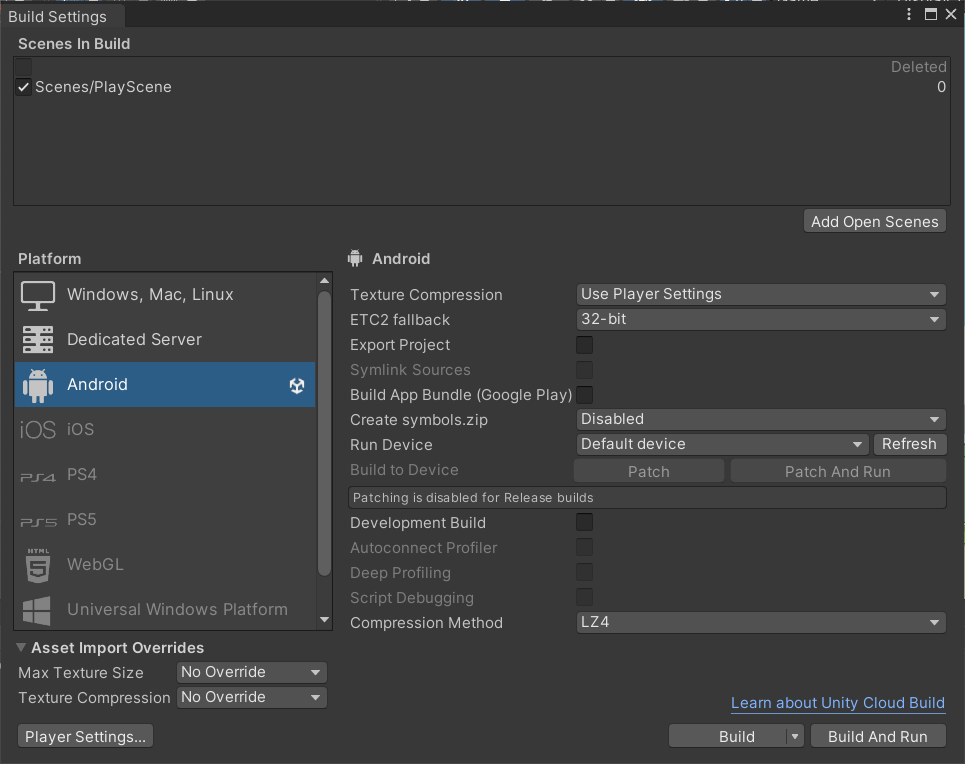Click the platform list scroll down arrow

pyautogui.click(x=324, y=619)
